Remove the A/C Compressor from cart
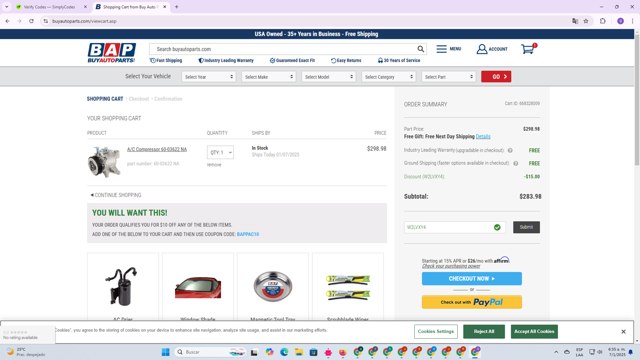The width and height of the screenshot is (640, 360). (x=214, y=165)
